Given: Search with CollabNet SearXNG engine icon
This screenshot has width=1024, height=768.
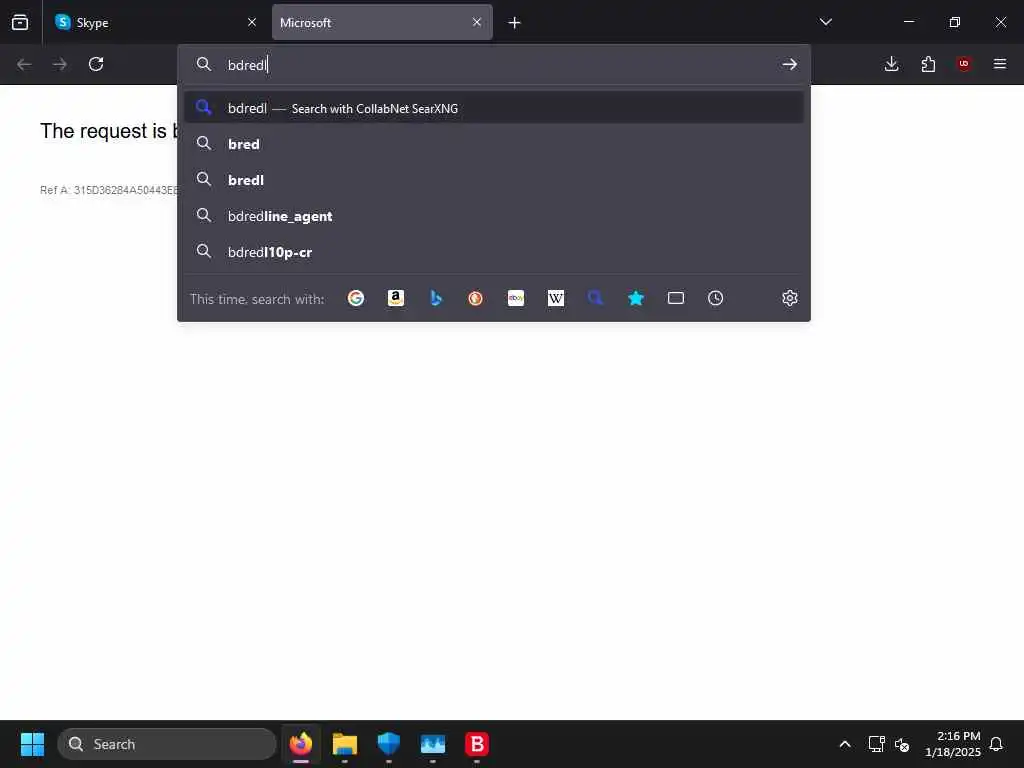Looking at the screenshot, I should [596, 298].
